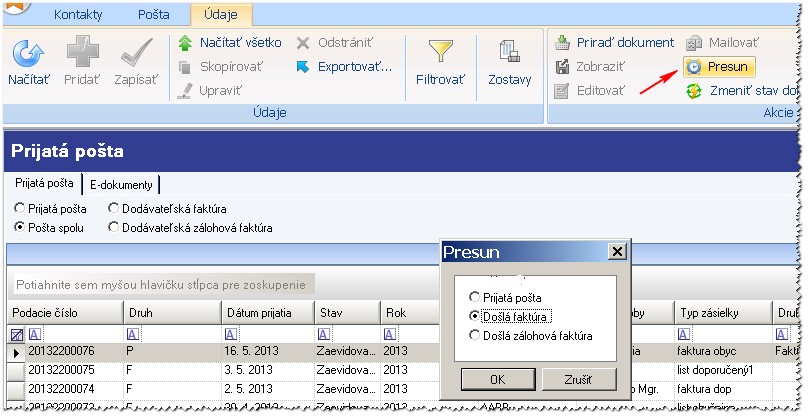
Task: Select Dodávateľská faktúra radio button
Action: tap(113, 208)
